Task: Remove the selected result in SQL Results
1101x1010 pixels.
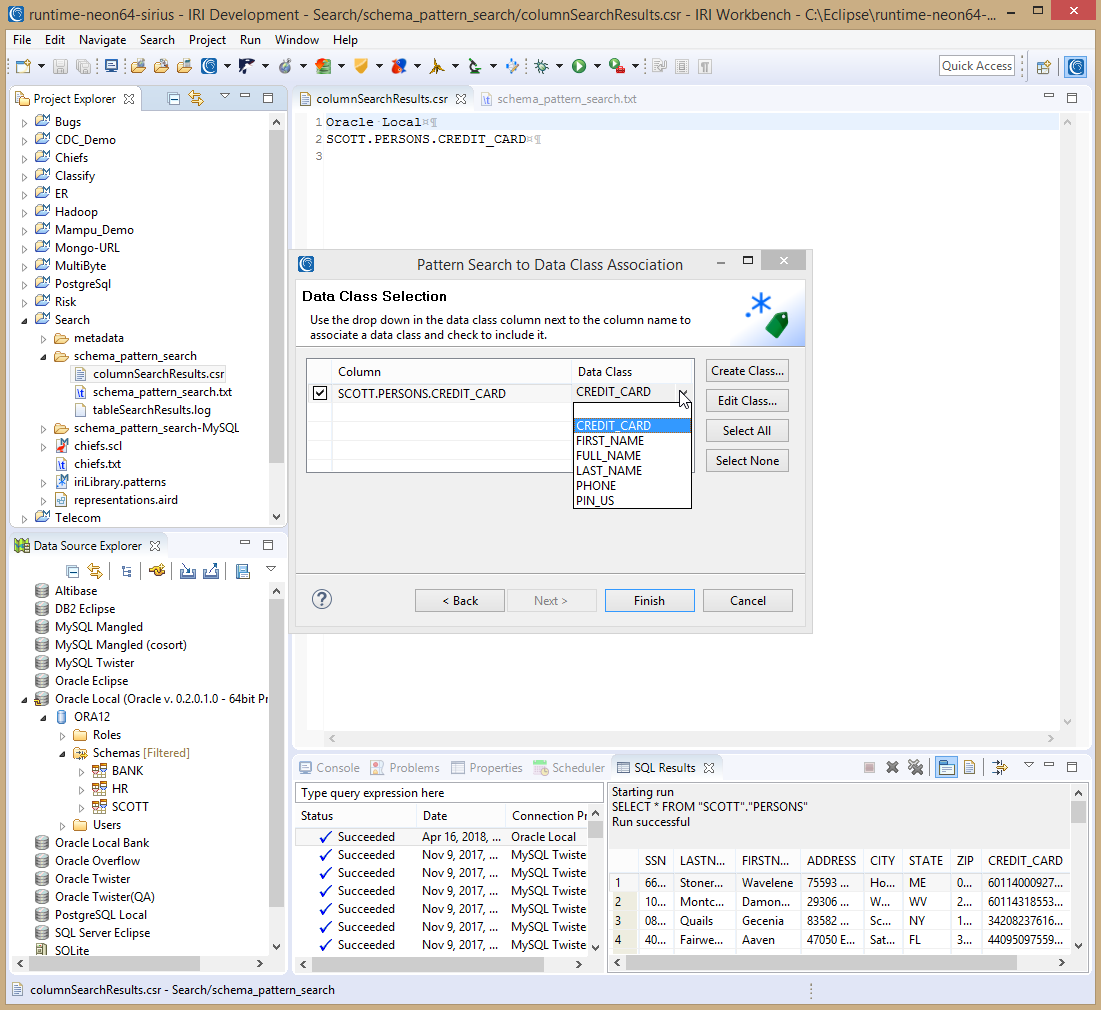Action: (892, 767)
